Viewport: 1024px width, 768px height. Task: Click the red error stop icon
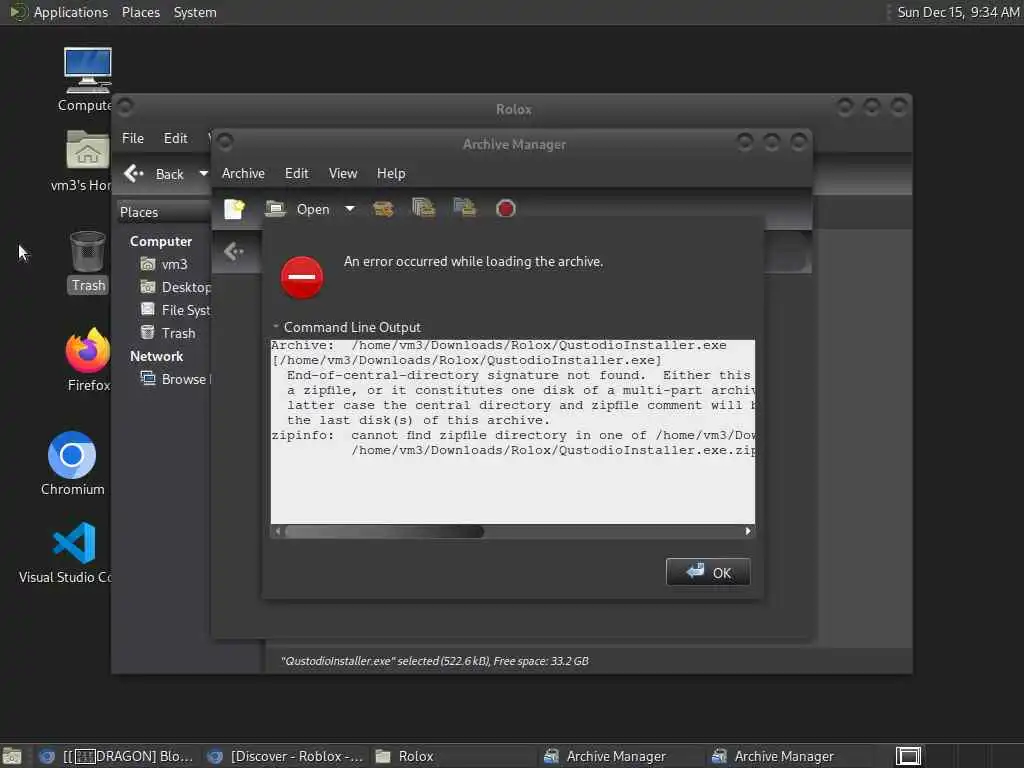[302, 277]
